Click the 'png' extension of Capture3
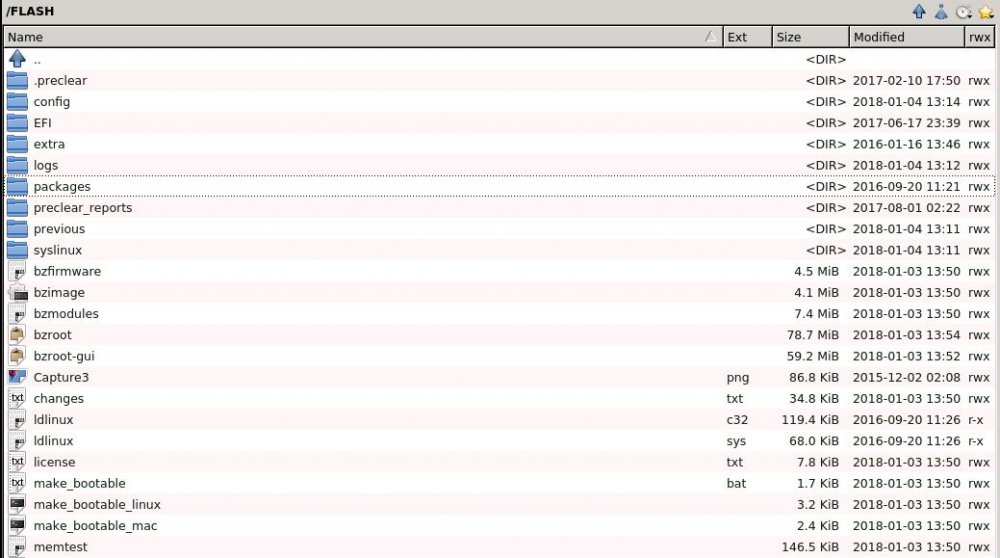The width and height of the screenshot is (1000, 558). coord(737,378)
